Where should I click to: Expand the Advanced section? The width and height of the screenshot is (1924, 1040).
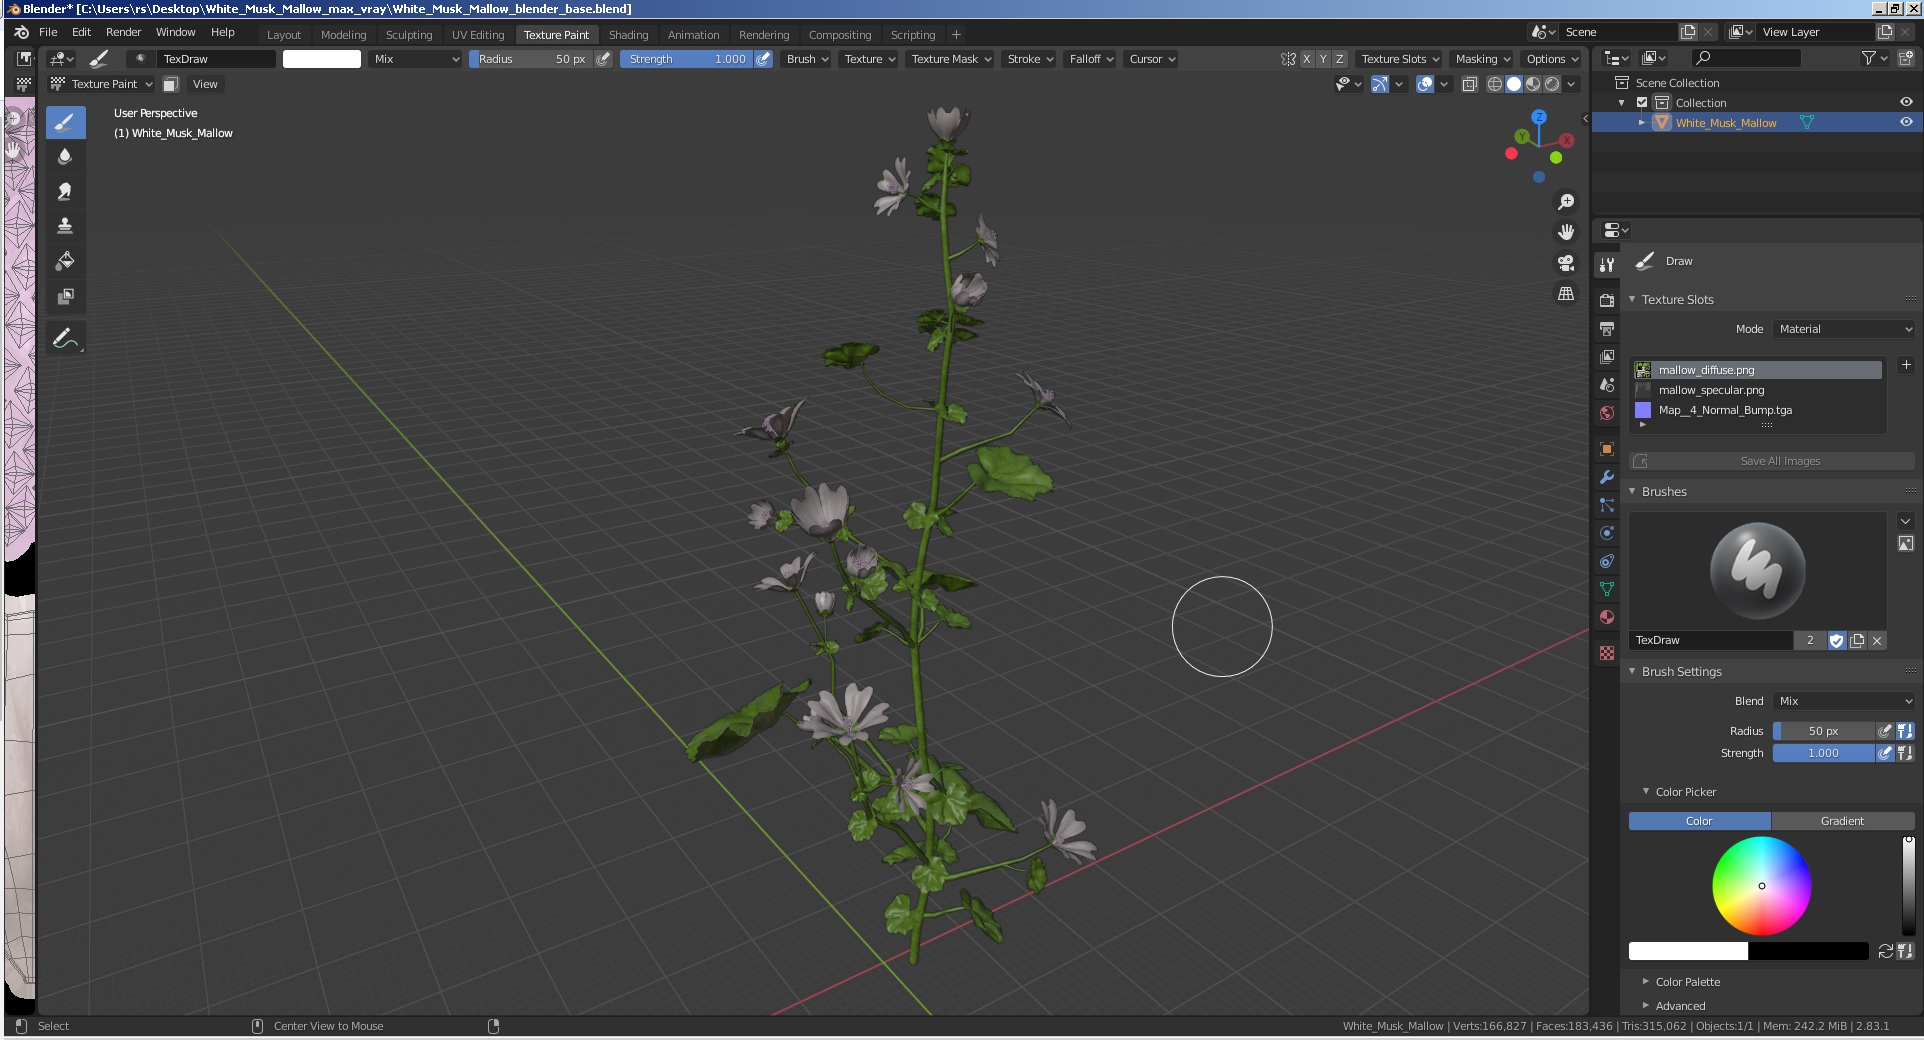[x=1680, y=1006]
